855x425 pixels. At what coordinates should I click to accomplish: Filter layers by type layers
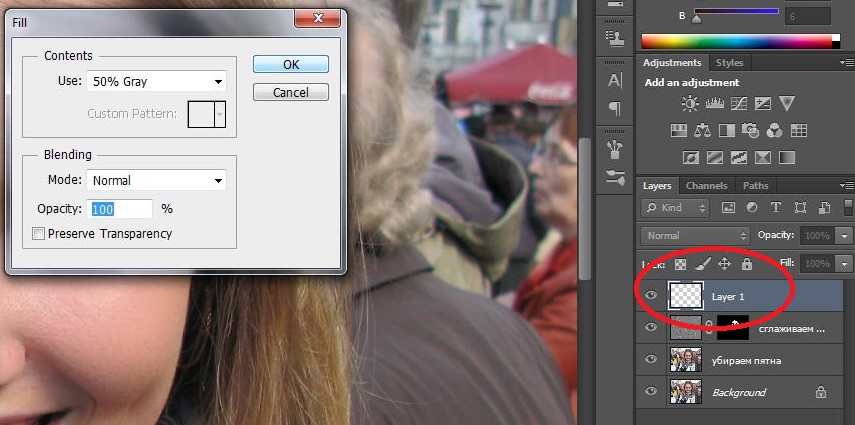point(775,208)
